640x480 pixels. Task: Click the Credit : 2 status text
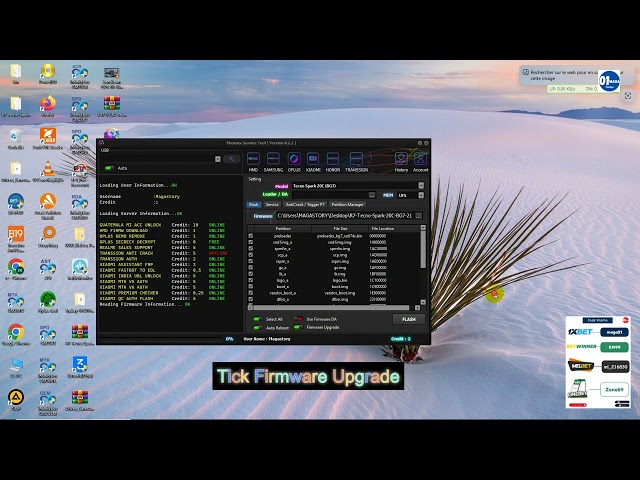tap(401, 339)
